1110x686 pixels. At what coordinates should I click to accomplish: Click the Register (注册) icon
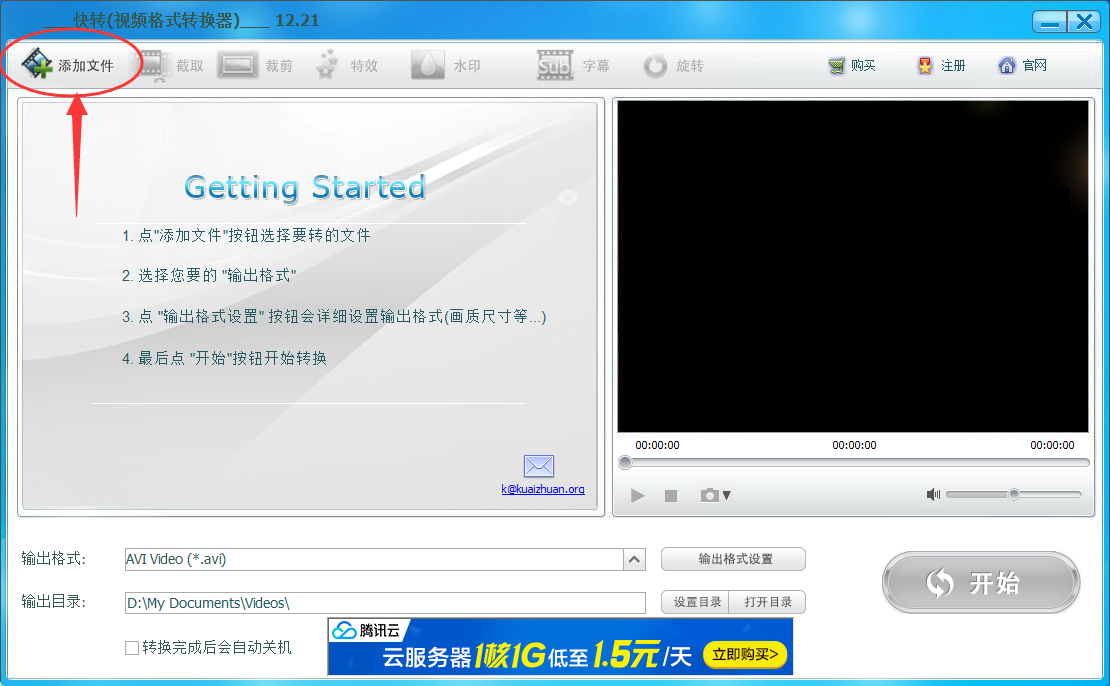[x=925, y=66]
